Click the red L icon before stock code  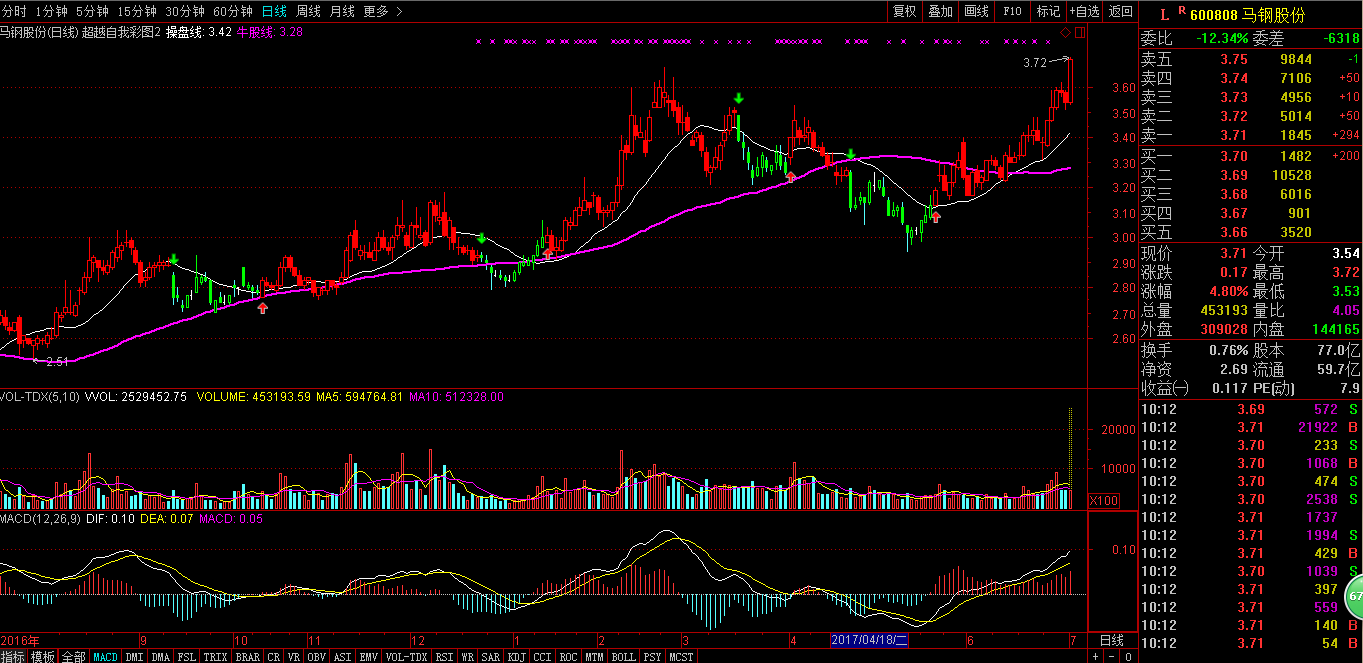pyautogui.click(x=1162, y=14)
